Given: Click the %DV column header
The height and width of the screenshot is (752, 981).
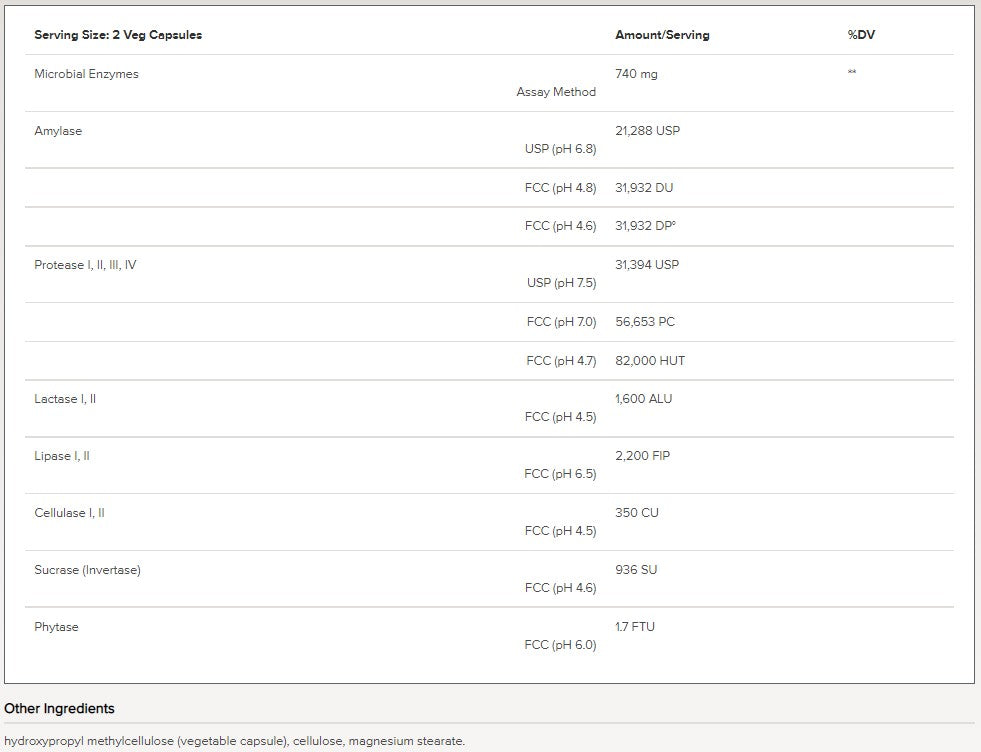Looking at the screenshot, I should pyautogui.click(x=861, y=35).
